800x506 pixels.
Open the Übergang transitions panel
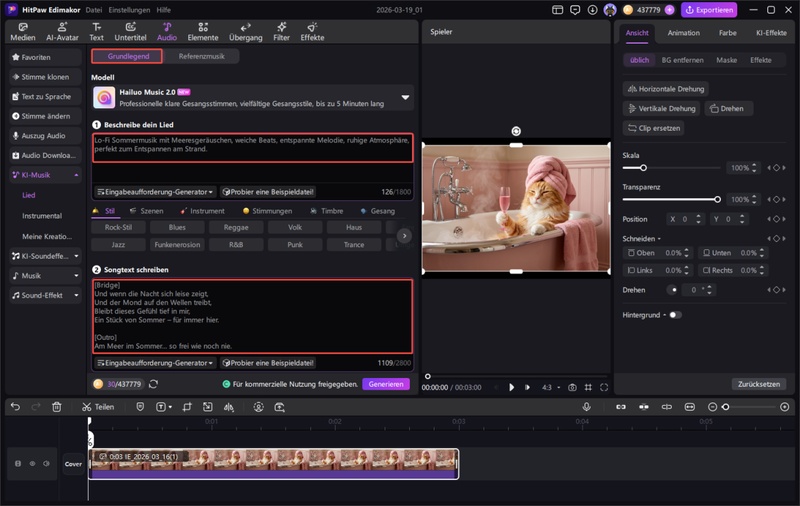point(245,31)
